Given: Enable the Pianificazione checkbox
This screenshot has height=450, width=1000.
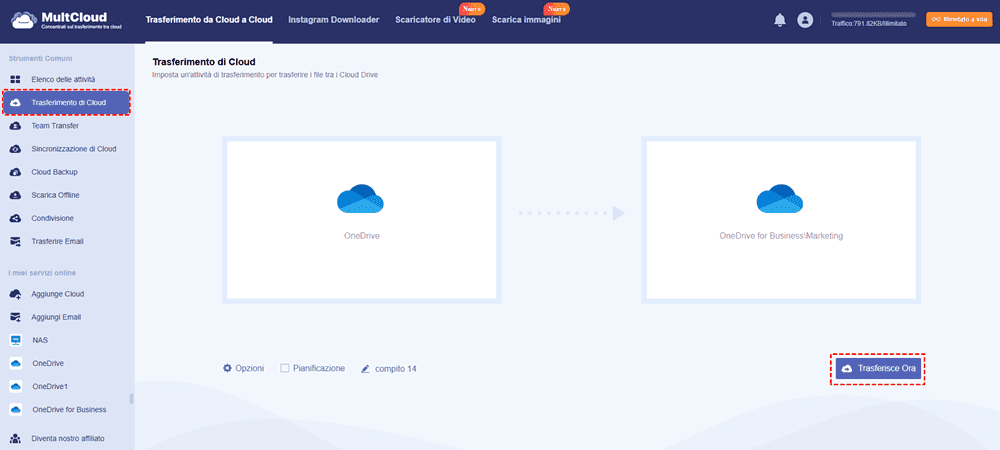Looking at the screenshot, I should [x=285, y=368].
